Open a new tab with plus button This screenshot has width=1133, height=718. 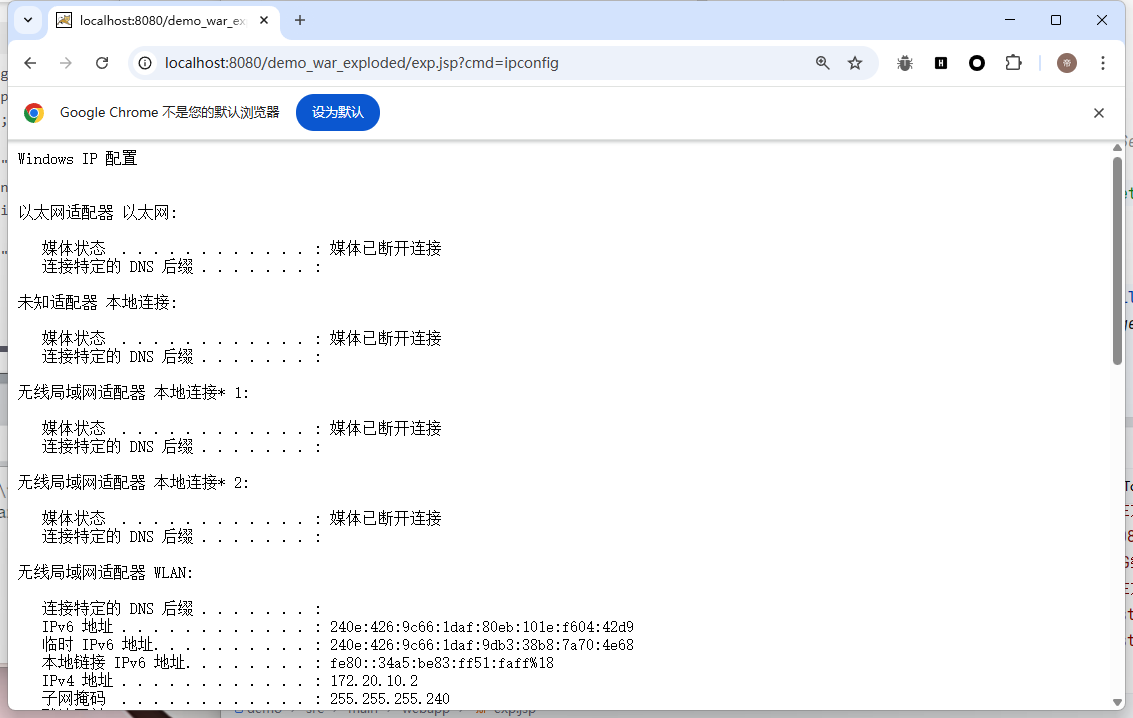pyautogui.click(x=300, y=20)
